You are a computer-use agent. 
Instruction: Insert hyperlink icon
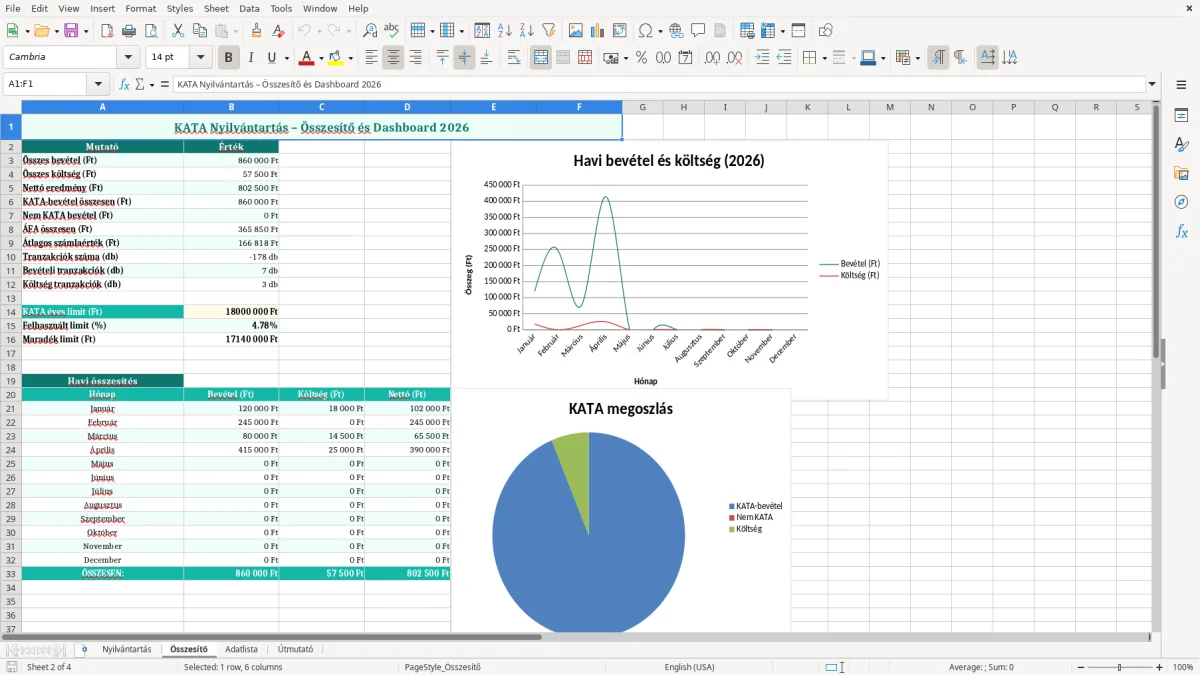(676, 31)
